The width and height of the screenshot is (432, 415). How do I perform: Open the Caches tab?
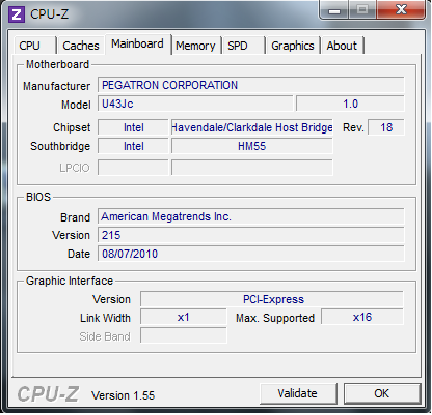81,45
